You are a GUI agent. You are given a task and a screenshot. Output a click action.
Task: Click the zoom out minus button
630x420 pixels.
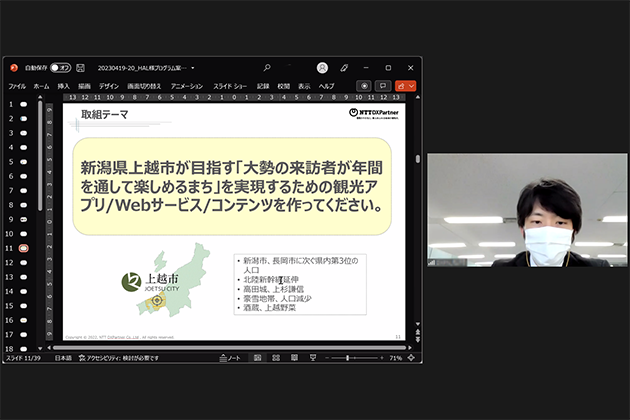[327, 358]
